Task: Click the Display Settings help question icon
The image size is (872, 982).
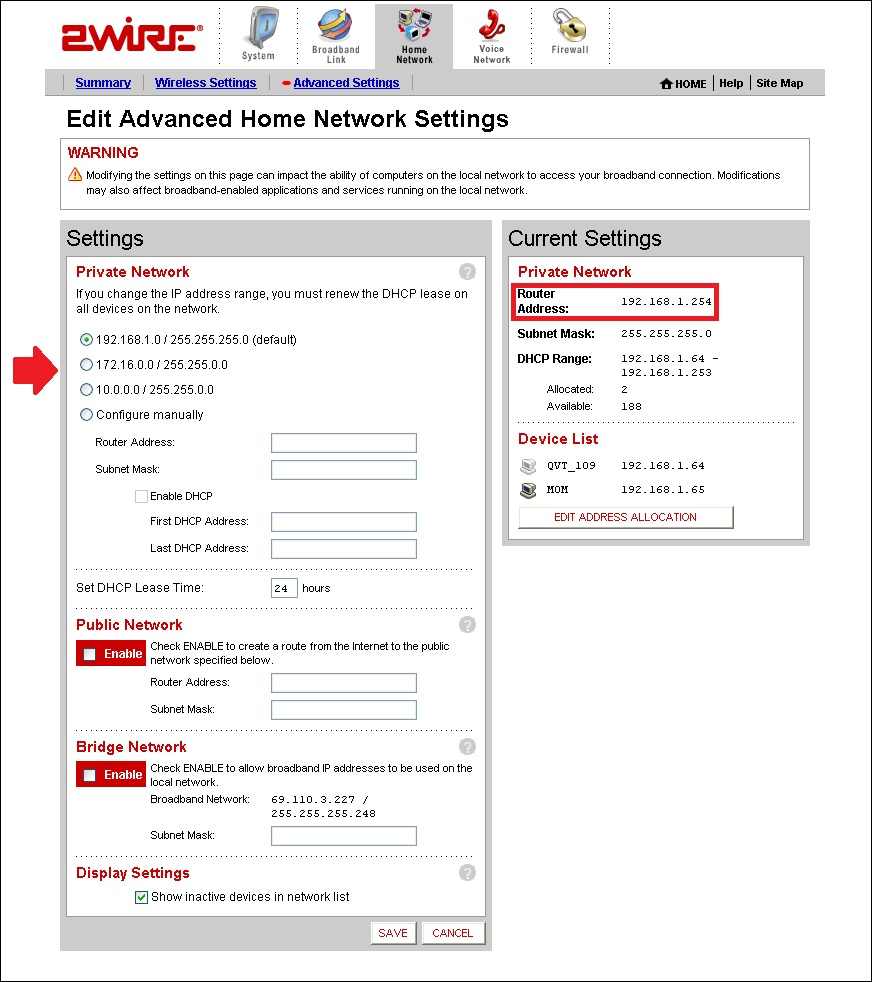Action: coord(467,873)
